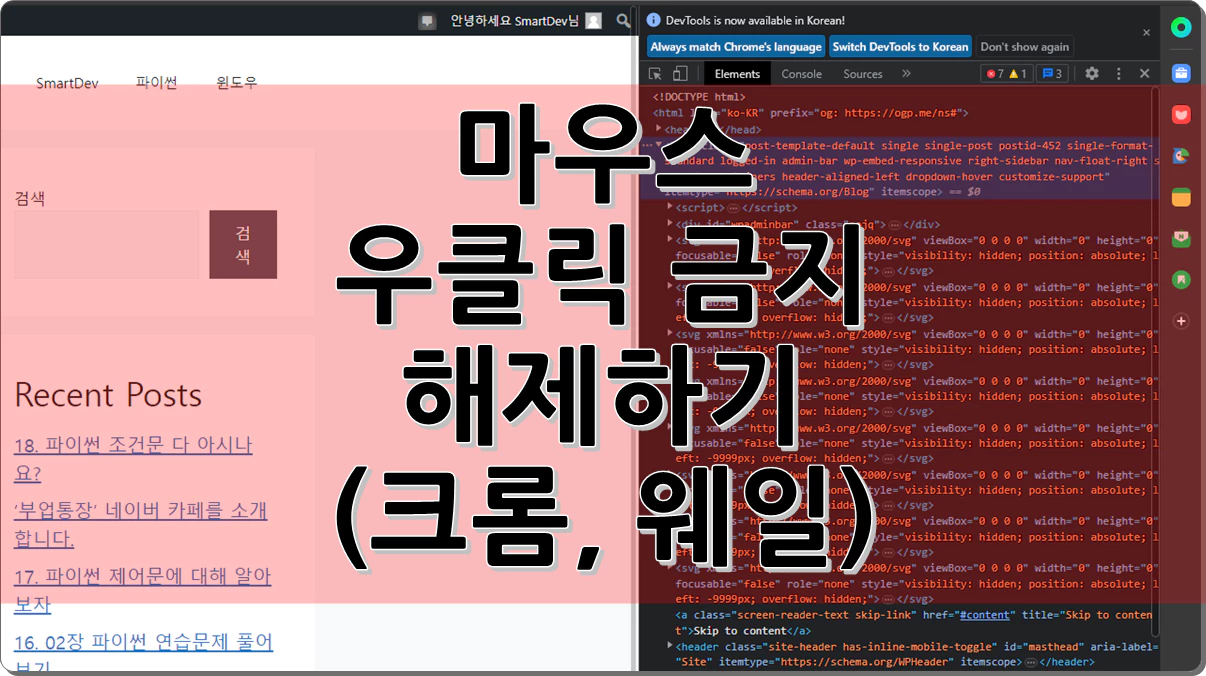Click Always match Chrome's language button
1206x676 pixels.
click(x=736, y=47)
